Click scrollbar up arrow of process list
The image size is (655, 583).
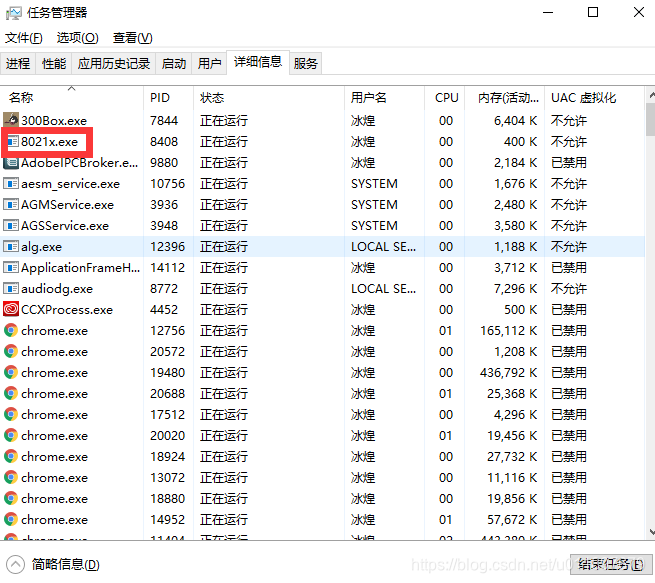coord(651,95)
